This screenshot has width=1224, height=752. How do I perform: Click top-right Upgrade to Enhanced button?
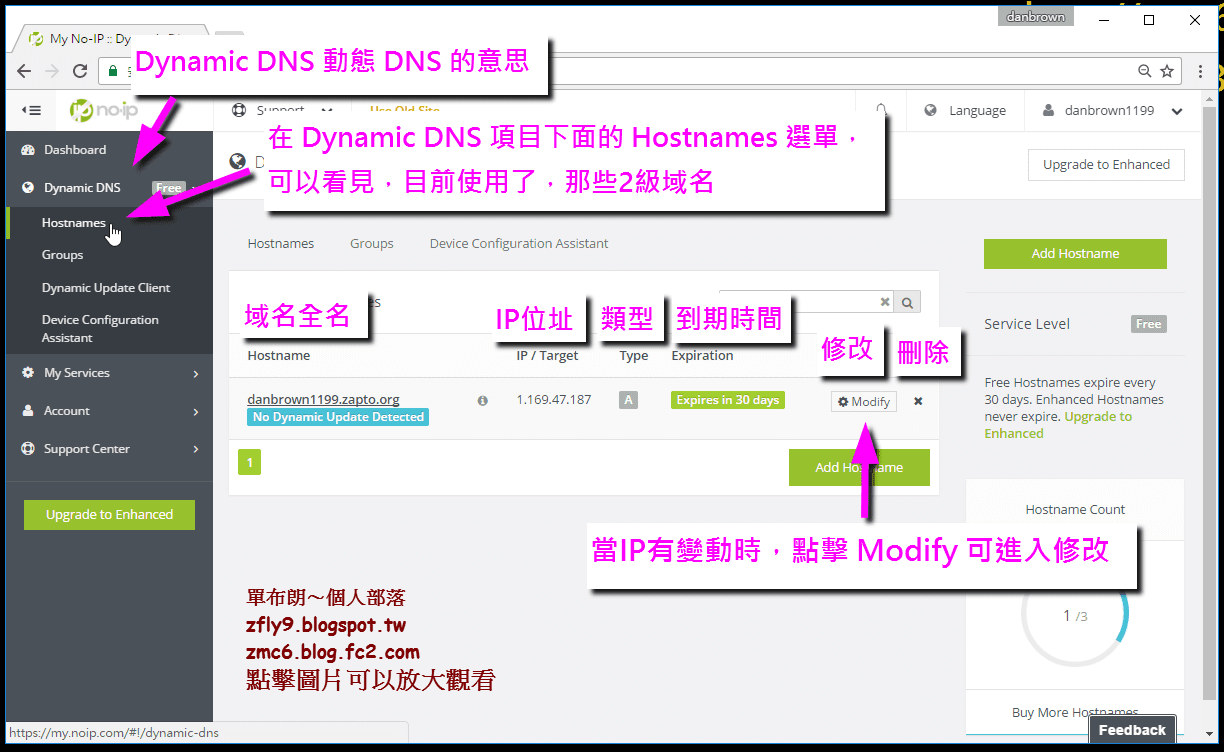pyautogui.click(x=1106, y=165)
